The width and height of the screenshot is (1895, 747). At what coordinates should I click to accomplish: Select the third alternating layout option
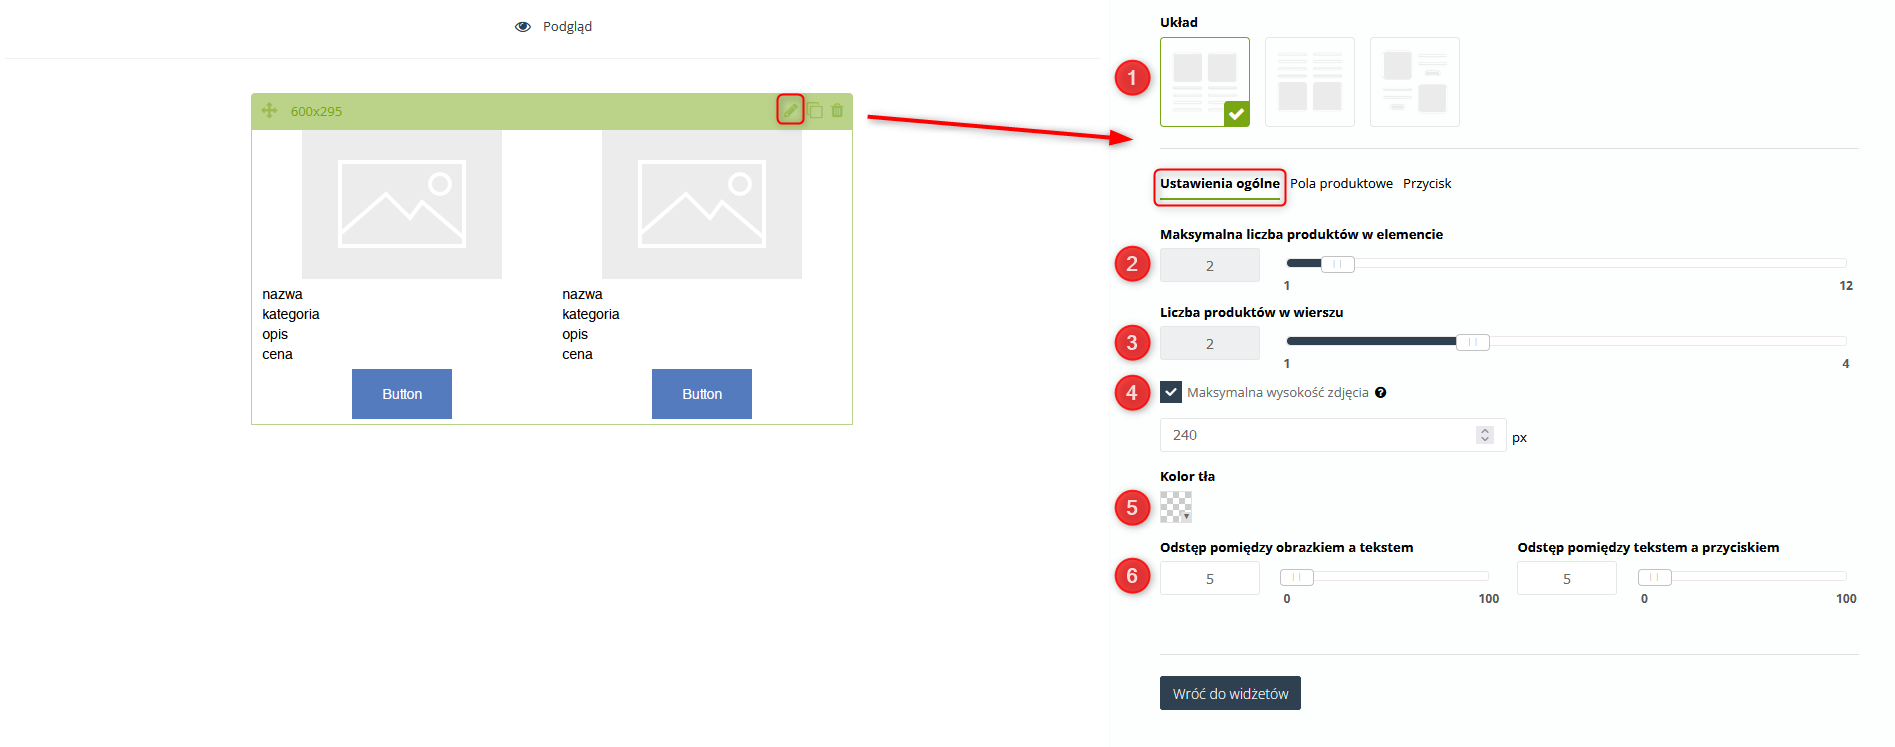1414,82
